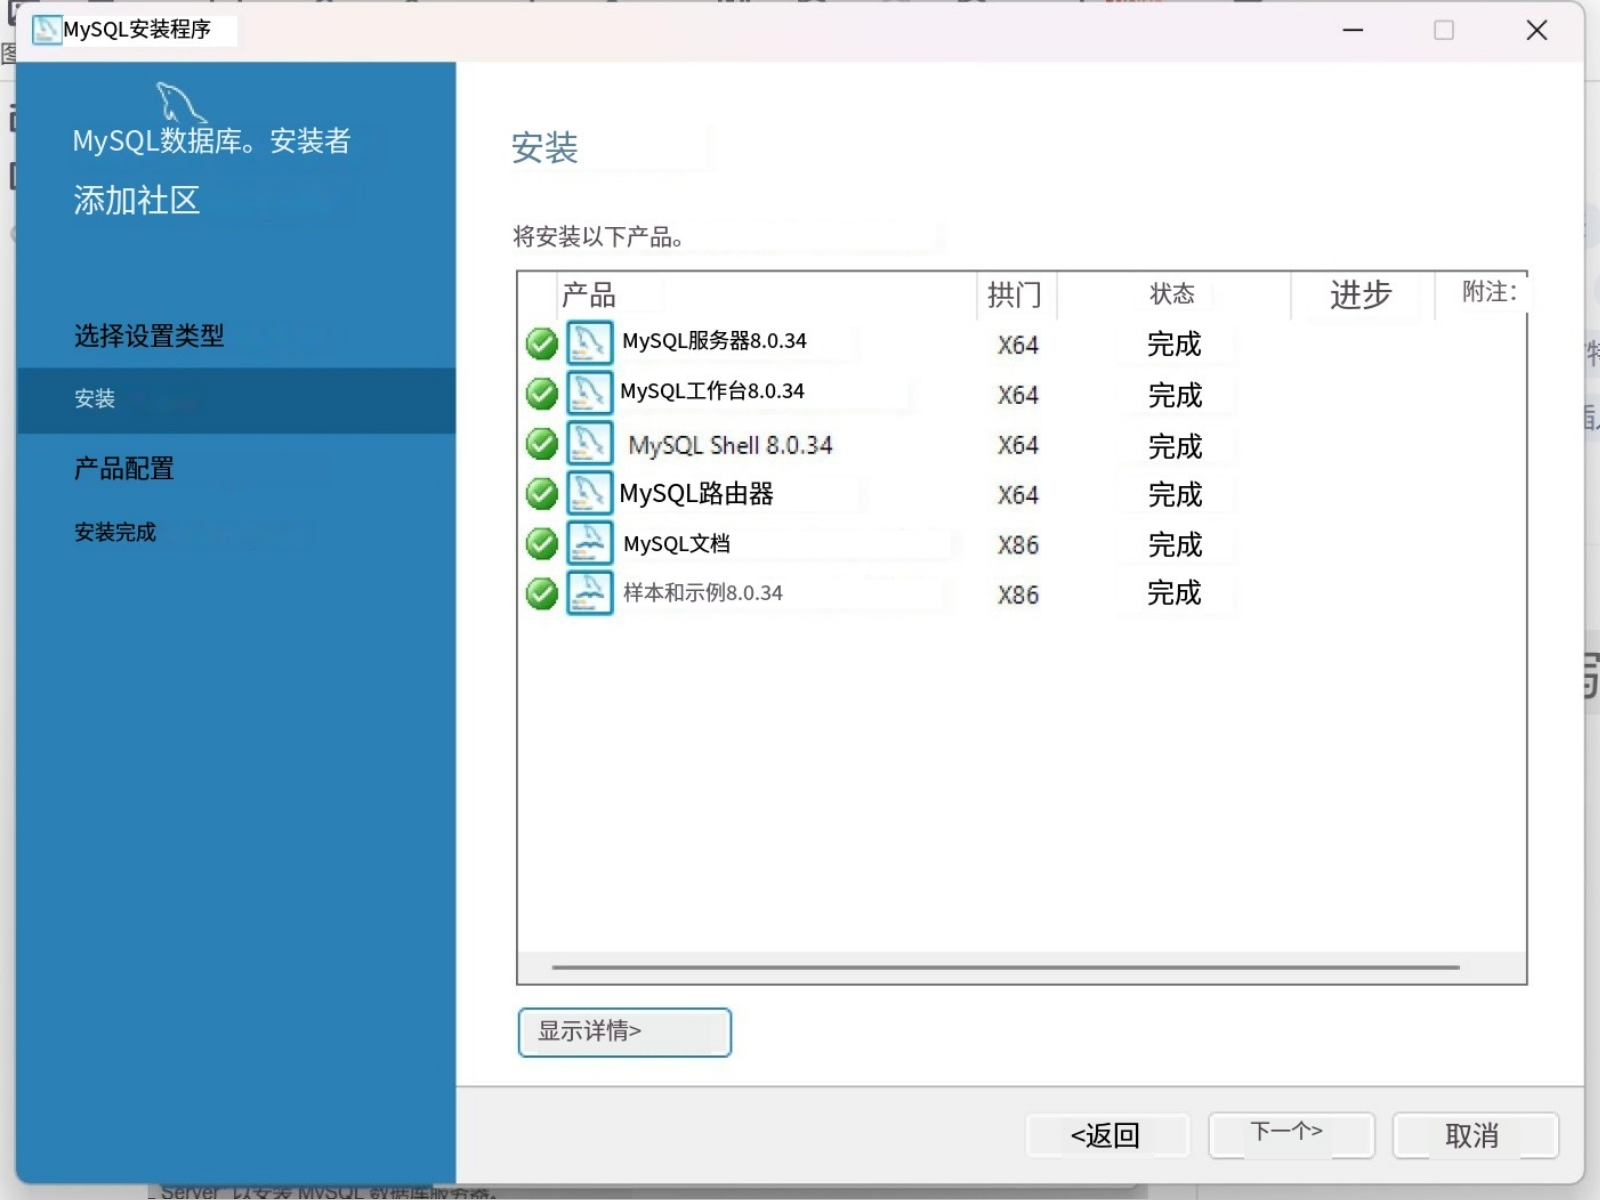Open the 安装完成 step
The width and height of the screenshot is (1600, 1200).
[115, 532]
